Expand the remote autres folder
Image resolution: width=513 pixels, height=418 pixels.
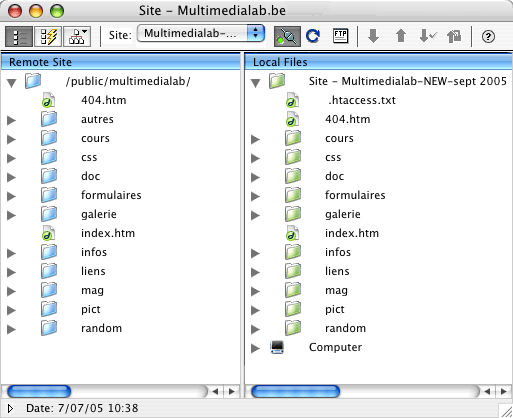(x=11, y=120)
